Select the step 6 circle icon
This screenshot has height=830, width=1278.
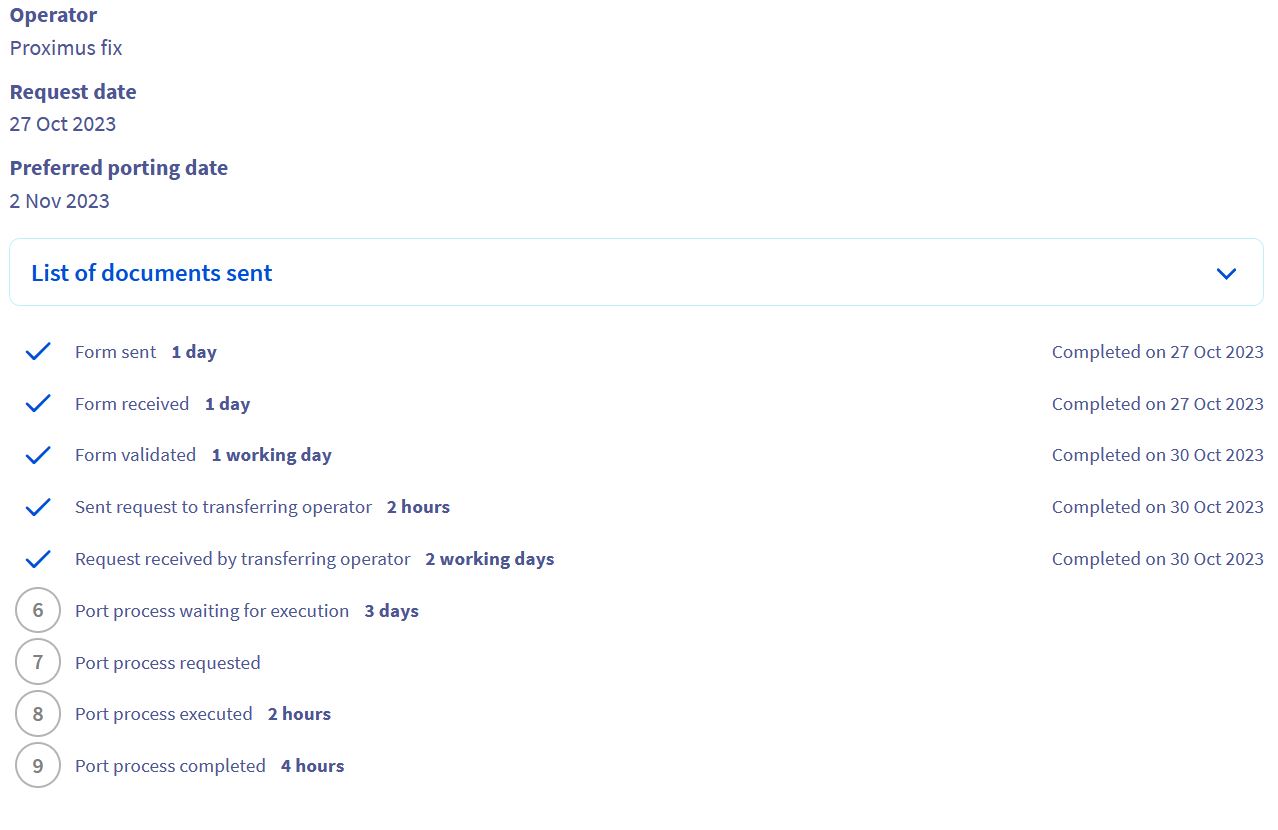tap(38, 611)
